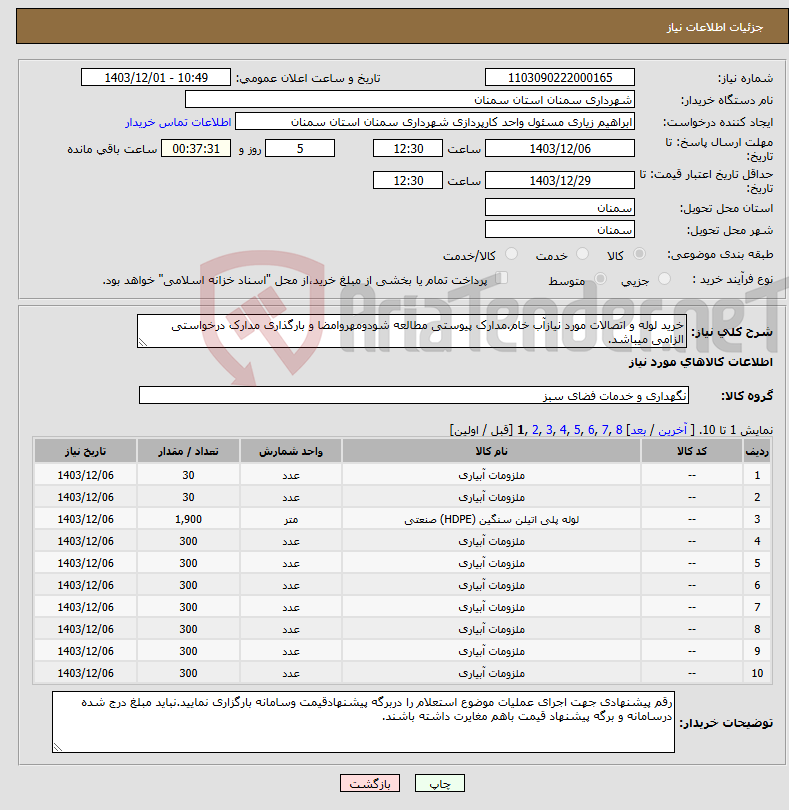The height and width of the screenshot is (810, 789).
Task: Go to page 3 of items
Action: 549,430
